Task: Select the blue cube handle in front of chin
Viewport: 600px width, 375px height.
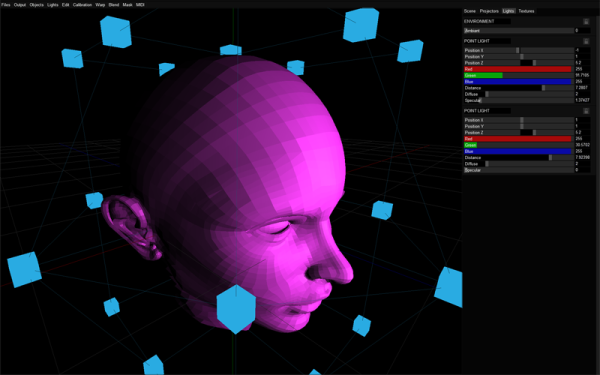Action: 236,309
